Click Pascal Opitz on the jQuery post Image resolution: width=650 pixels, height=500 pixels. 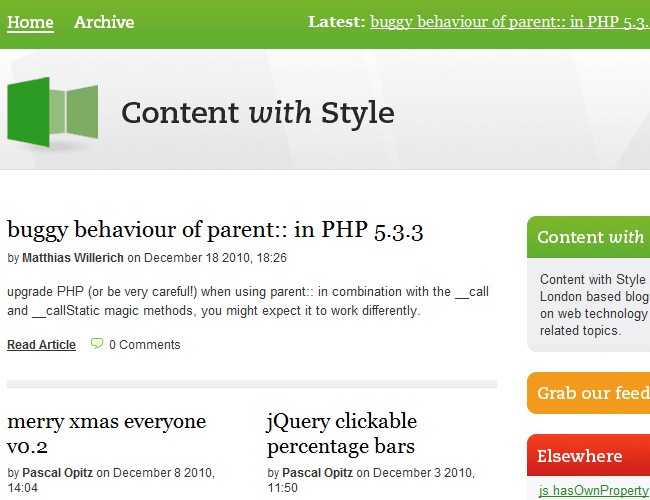(318, 473)
